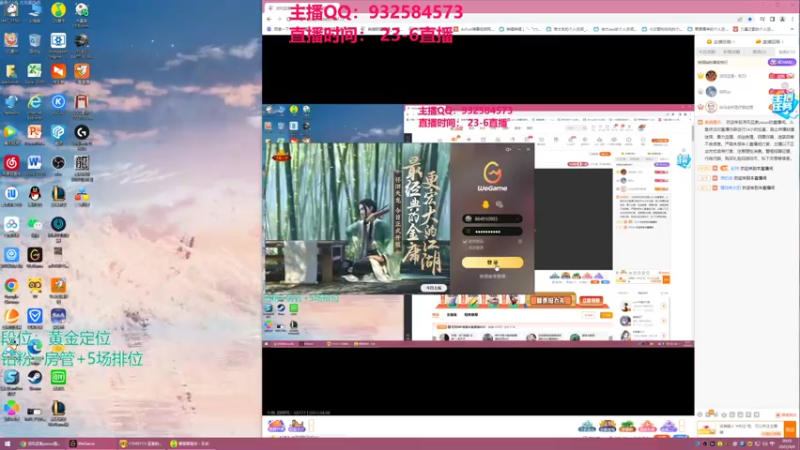Bookmark the page with the star icon
Screen dimensions: 800x450
[750, 19]
